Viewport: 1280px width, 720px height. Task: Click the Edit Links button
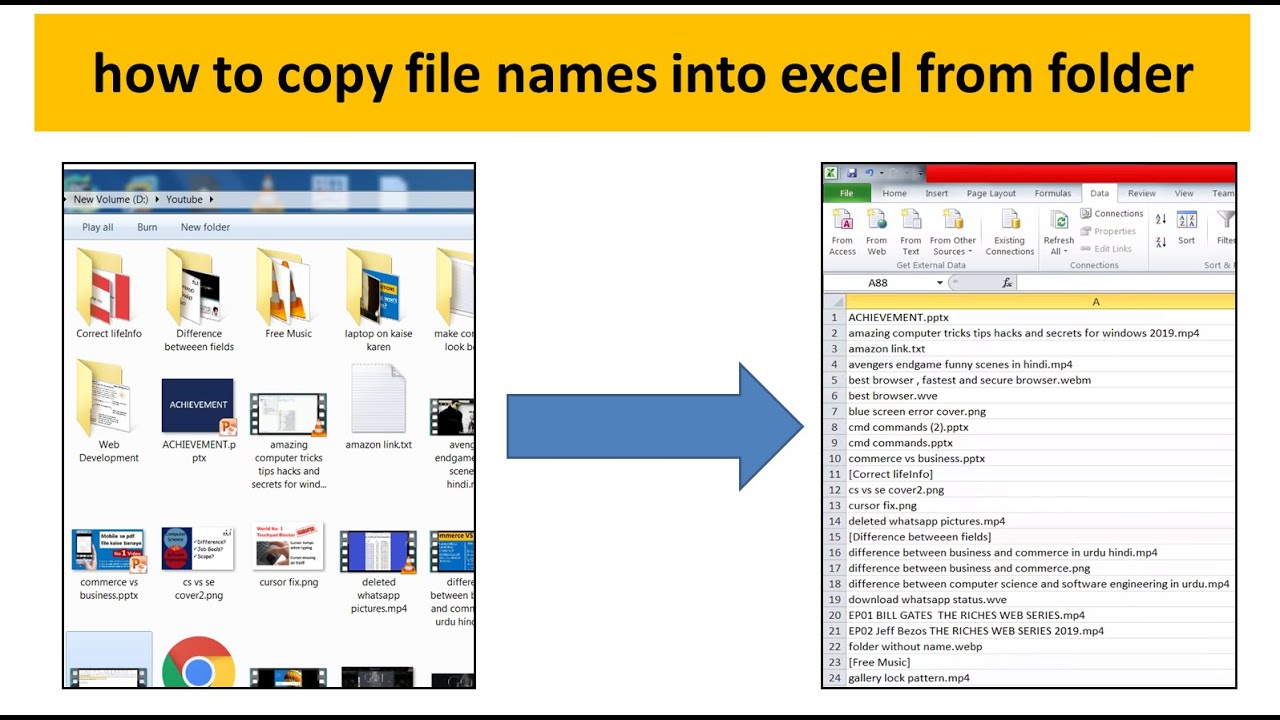tap(1106, 249)
